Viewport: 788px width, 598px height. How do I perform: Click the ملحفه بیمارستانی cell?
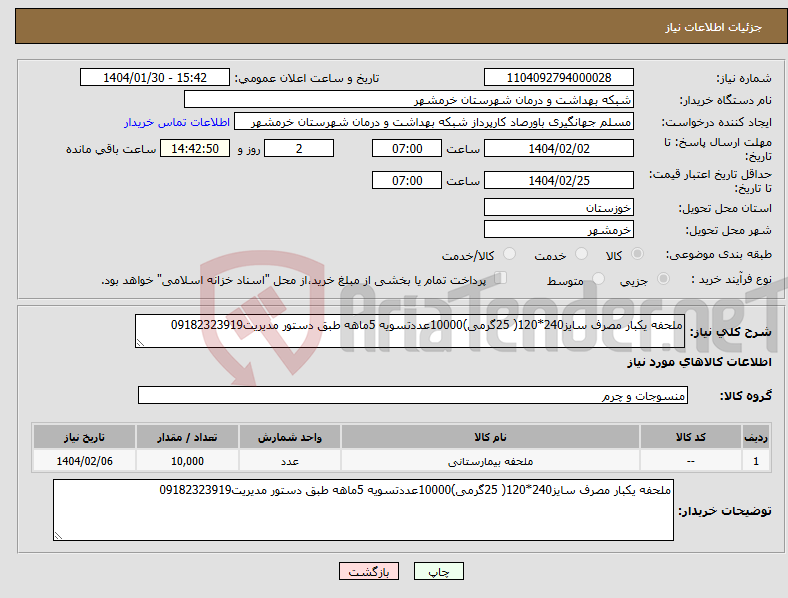tap(490, 461)
